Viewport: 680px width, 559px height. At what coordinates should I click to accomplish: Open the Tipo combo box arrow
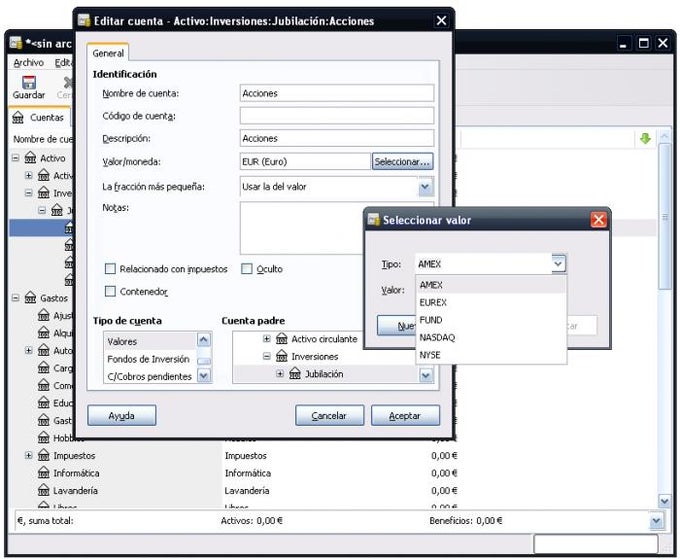[x=558, y=264]
